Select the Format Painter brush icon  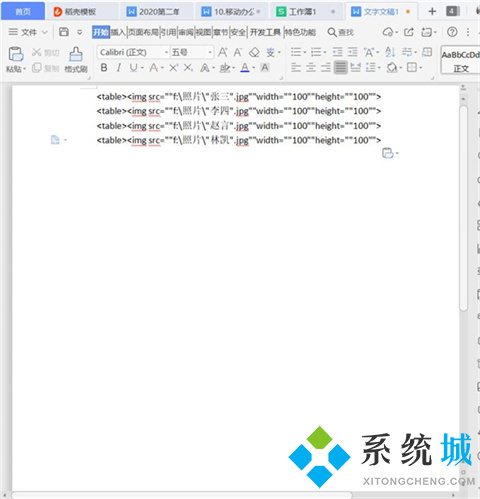76,54
